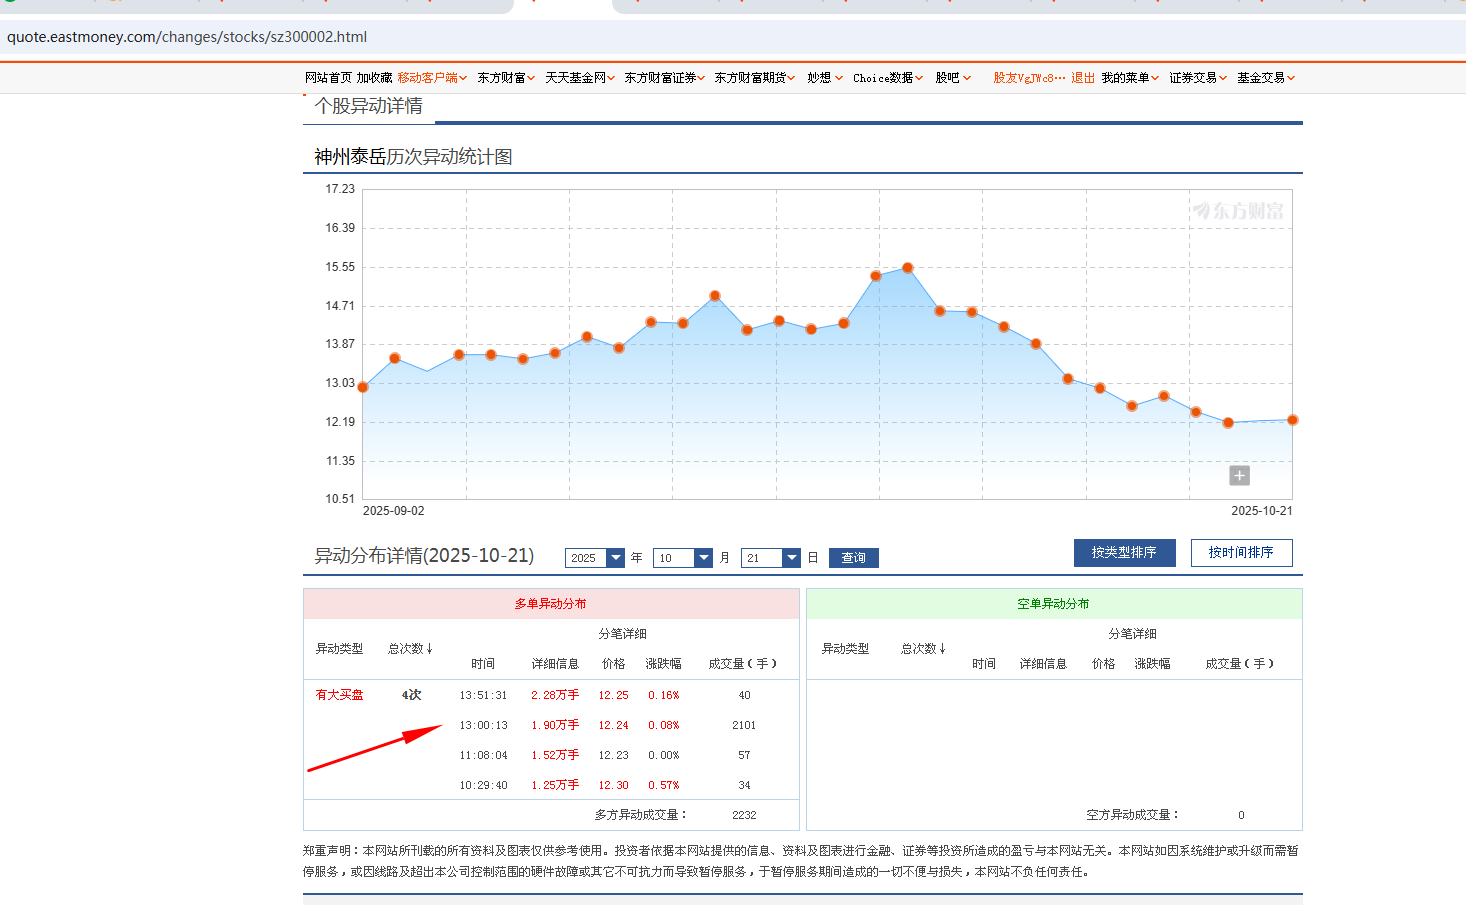Open the day 21 dropdown

click(771, 558)
